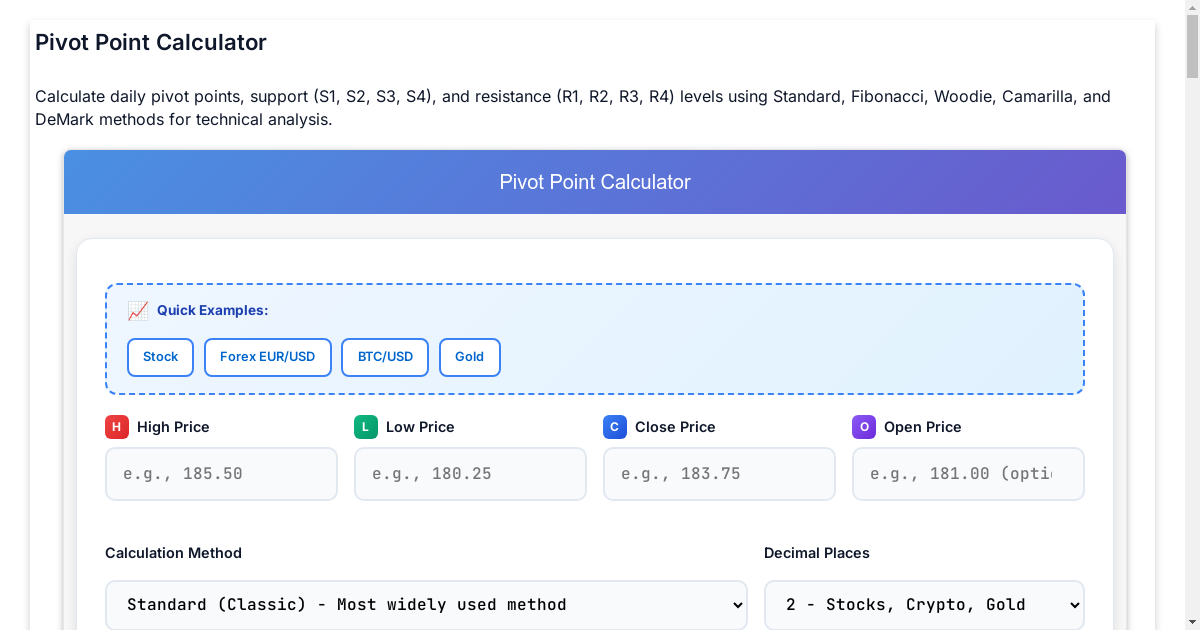This screenshot has height=630, width=1200.
Task: Load the BTC/USD quick example
Action: [x=384, y=357]
